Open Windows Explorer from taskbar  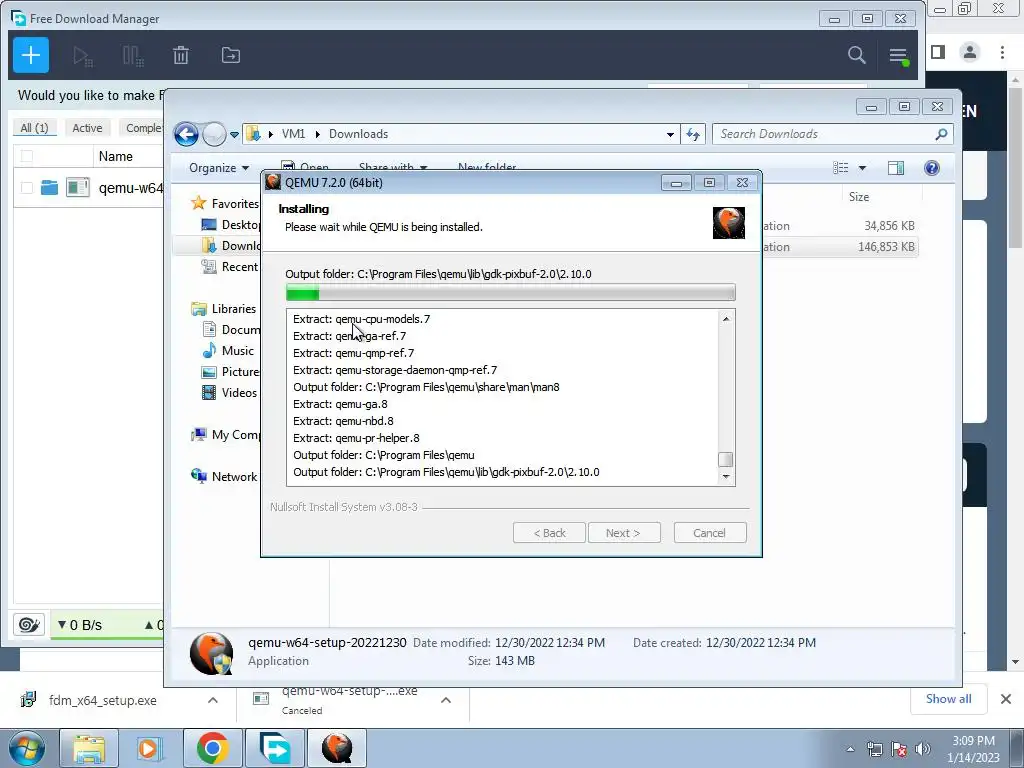[89, 748]
